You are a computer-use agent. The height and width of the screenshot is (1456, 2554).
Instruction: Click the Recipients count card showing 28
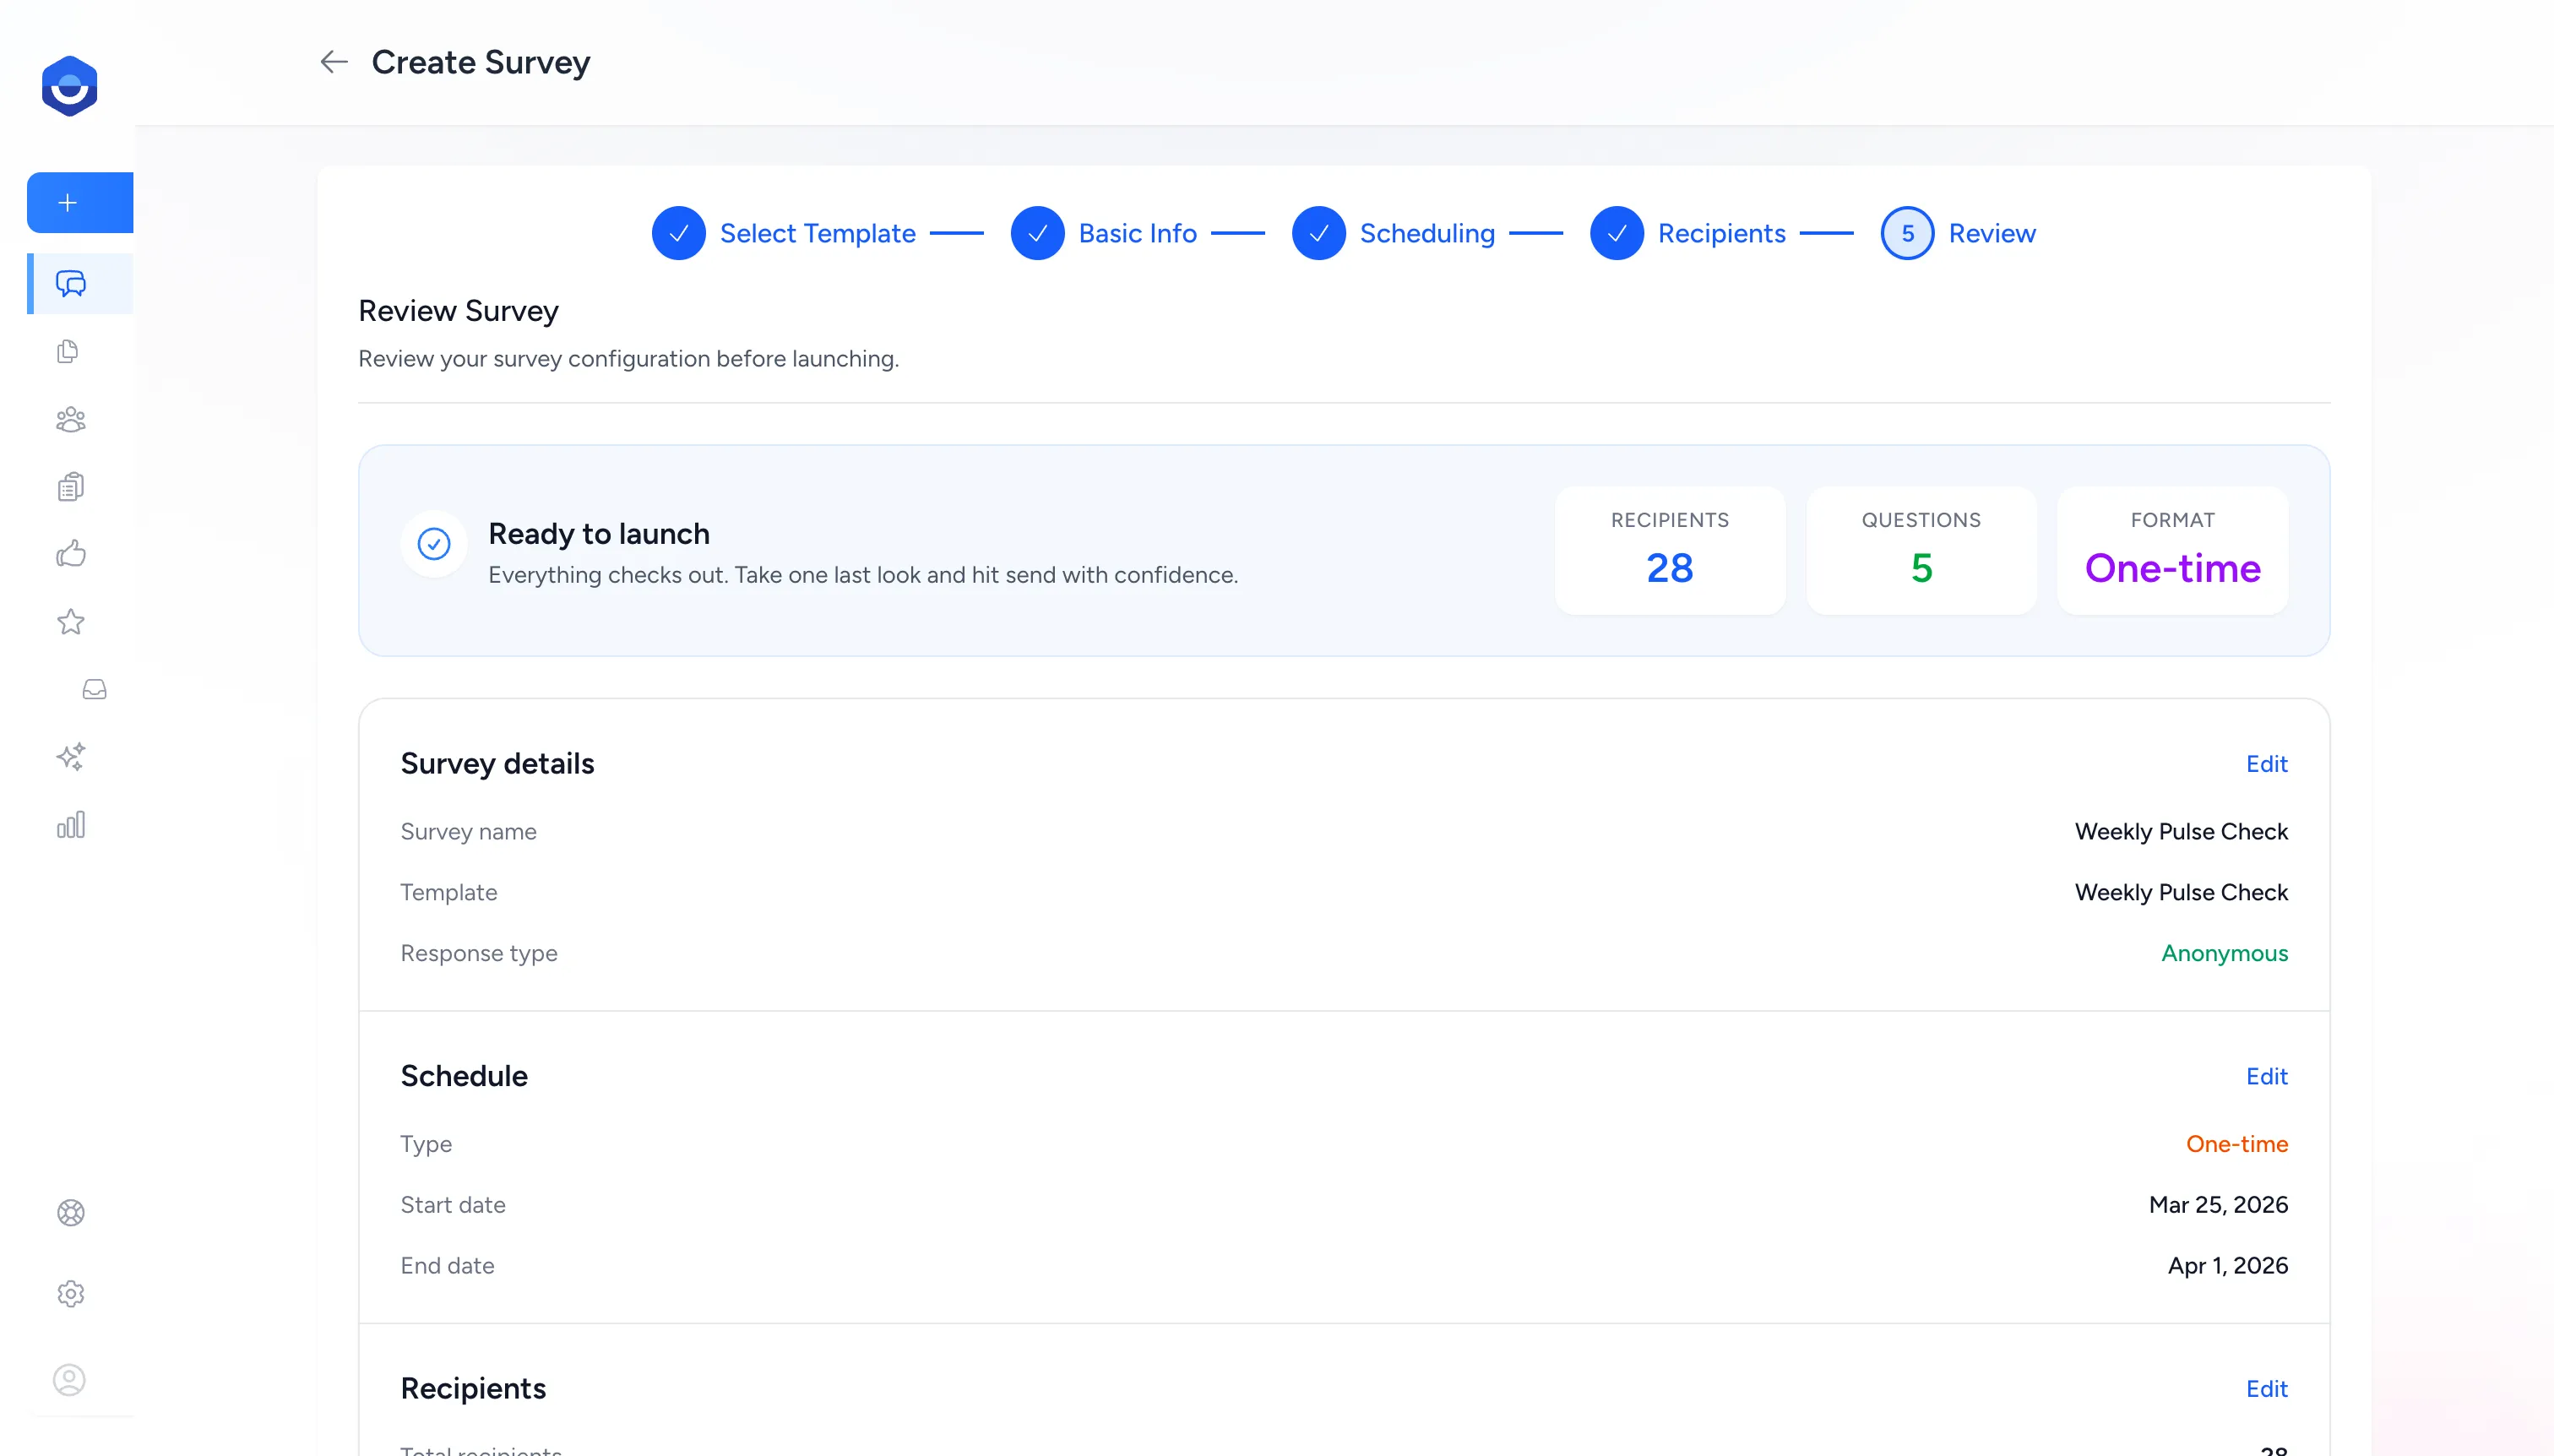pyautogui.click(x=1669, y=551)
